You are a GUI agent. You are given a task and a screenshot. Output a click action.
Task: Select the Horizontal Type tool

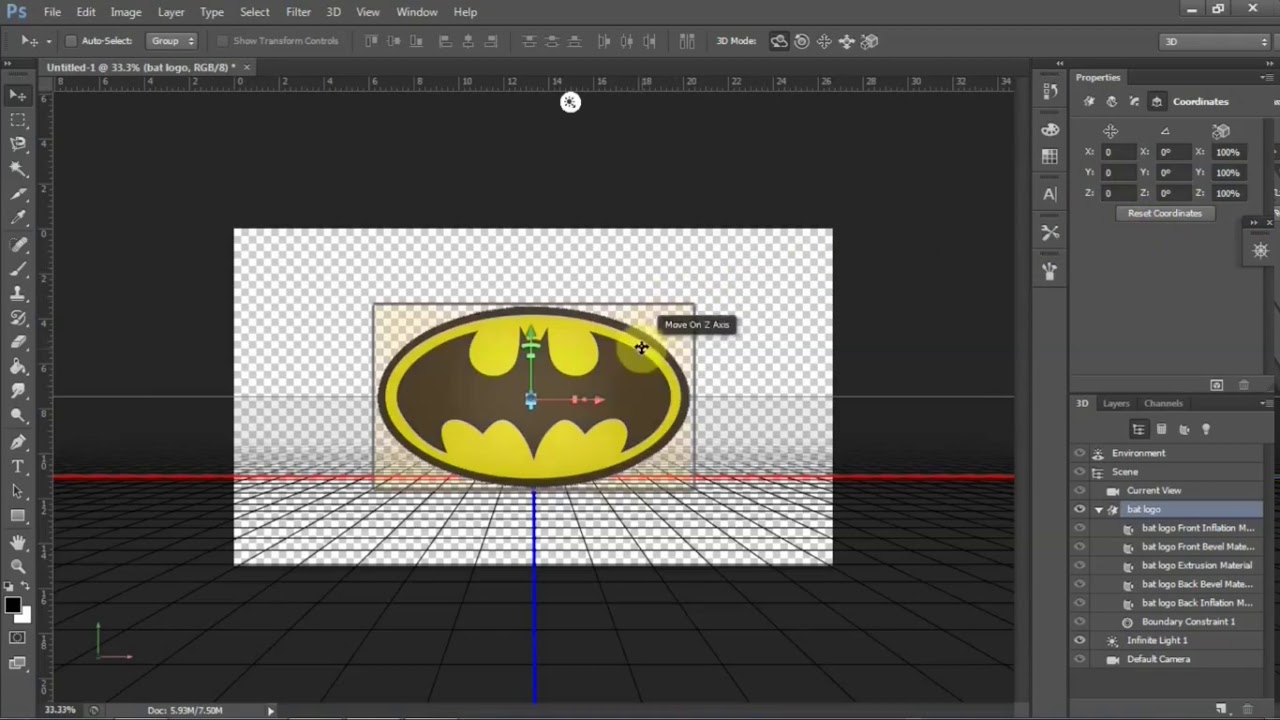click(18, 466)
